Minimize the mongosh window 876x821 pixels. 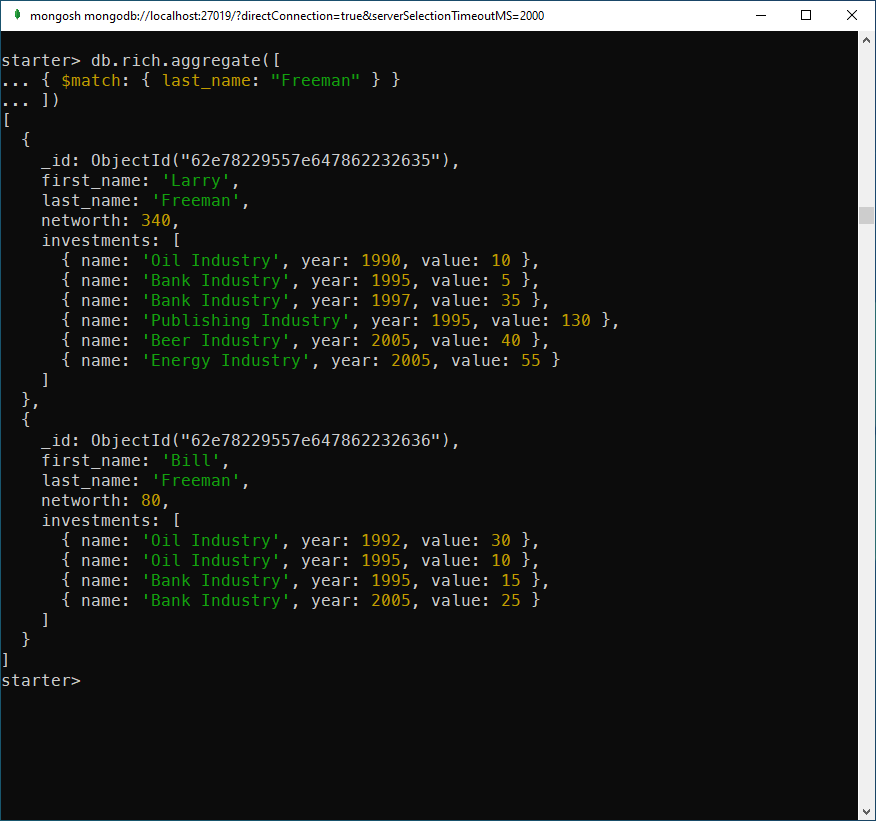coord(760,15)
